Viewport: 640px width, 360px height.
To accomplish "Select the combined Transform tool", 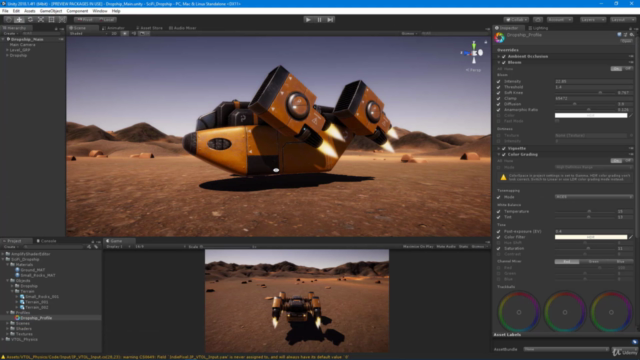I will [x=62, y=20].
